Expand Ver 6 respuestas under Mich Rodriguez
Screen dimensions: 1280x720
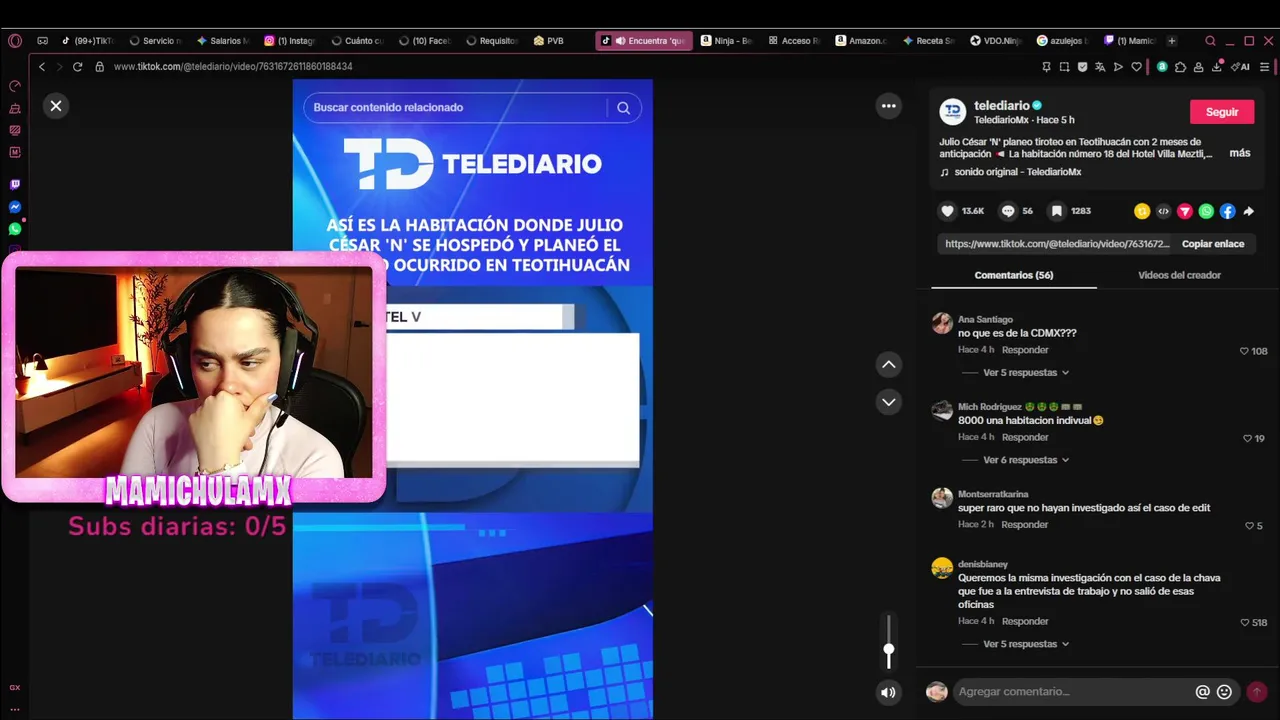pyautogui.click(x=1026, y=460)
